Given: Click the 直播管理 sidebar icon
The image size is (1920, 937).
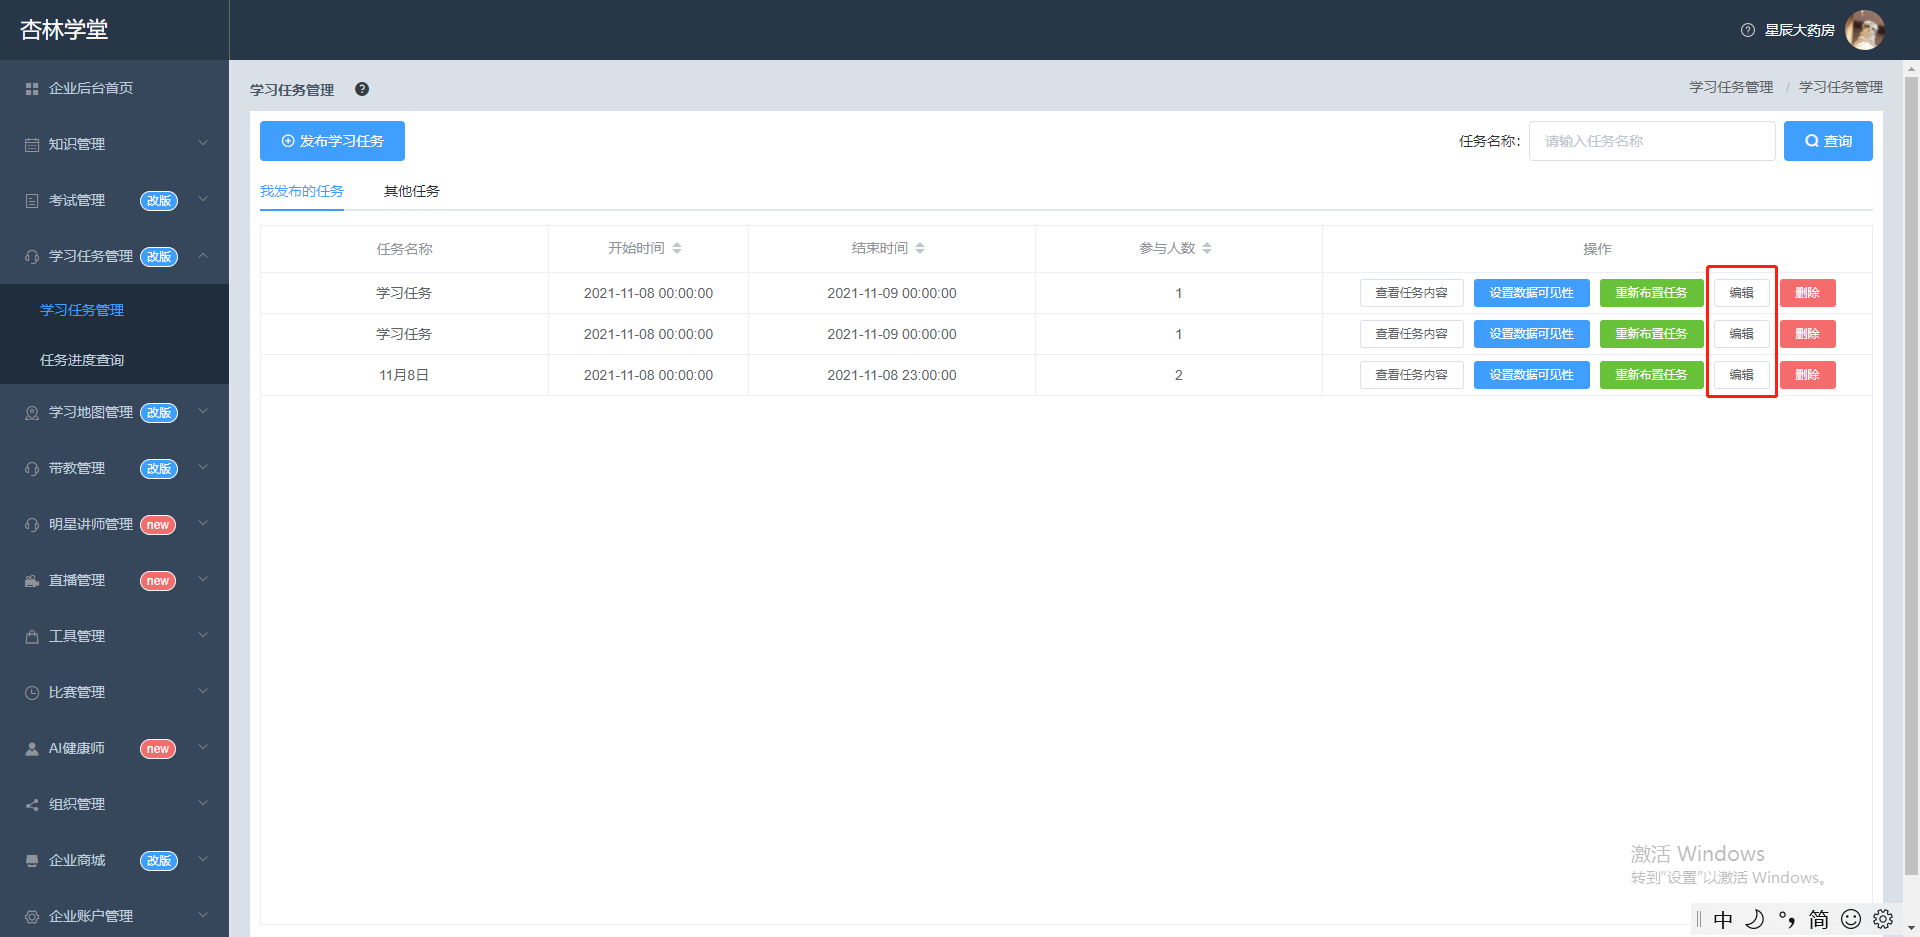Looking at the screenshot, I should [x=32, y=581].
